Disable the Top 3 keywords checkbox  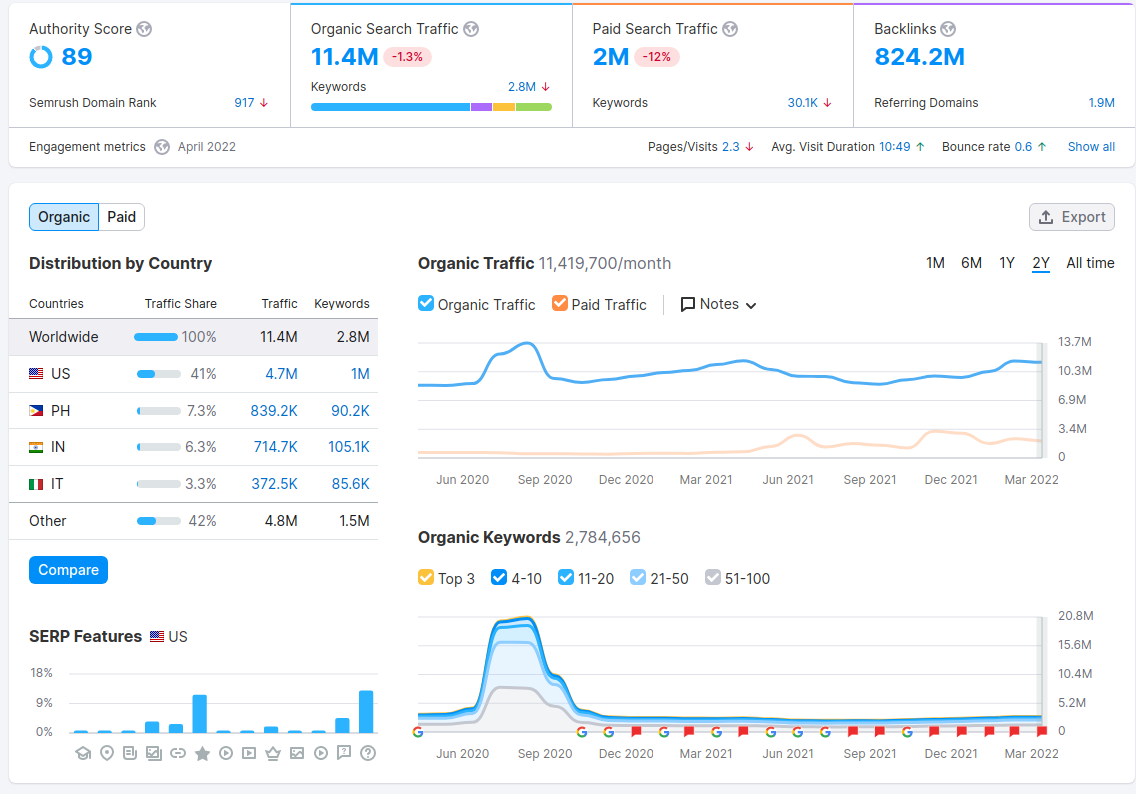click(x=426, y=578)
